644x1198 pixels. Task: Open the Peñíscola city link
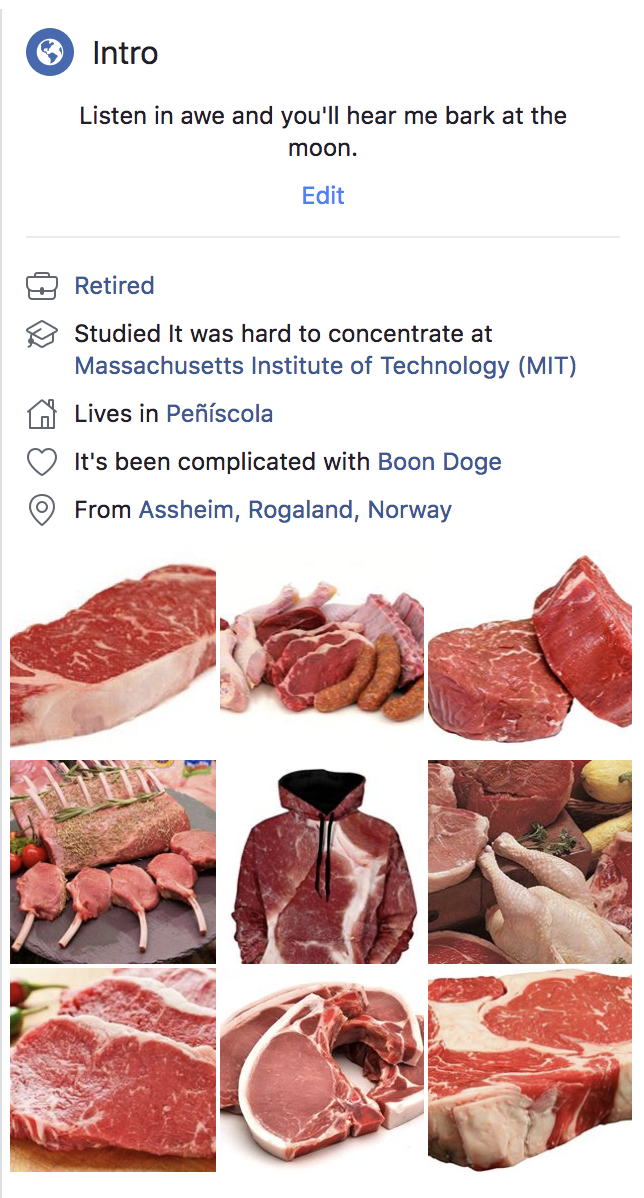[219, 414]
